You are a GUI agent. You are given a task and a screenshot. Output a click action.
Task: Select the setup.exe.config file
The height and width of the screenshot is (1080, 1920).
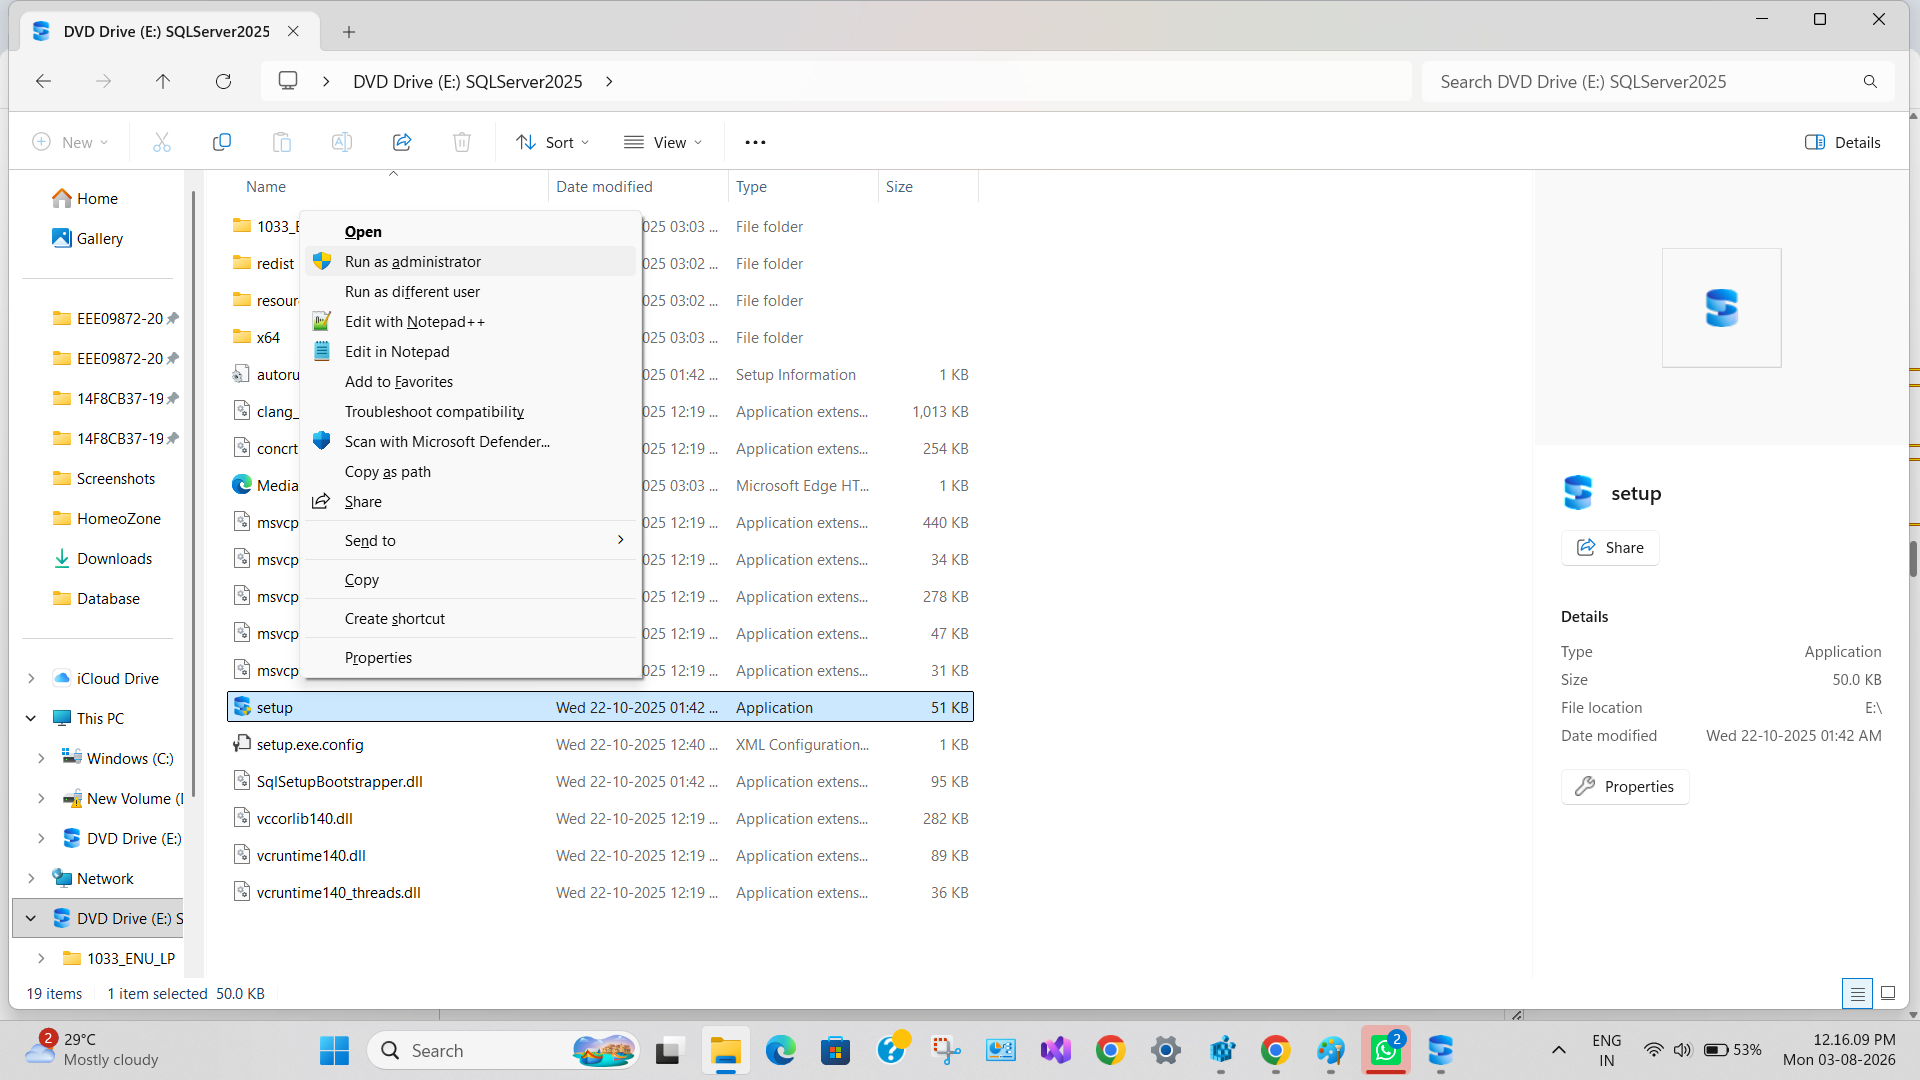600,744
